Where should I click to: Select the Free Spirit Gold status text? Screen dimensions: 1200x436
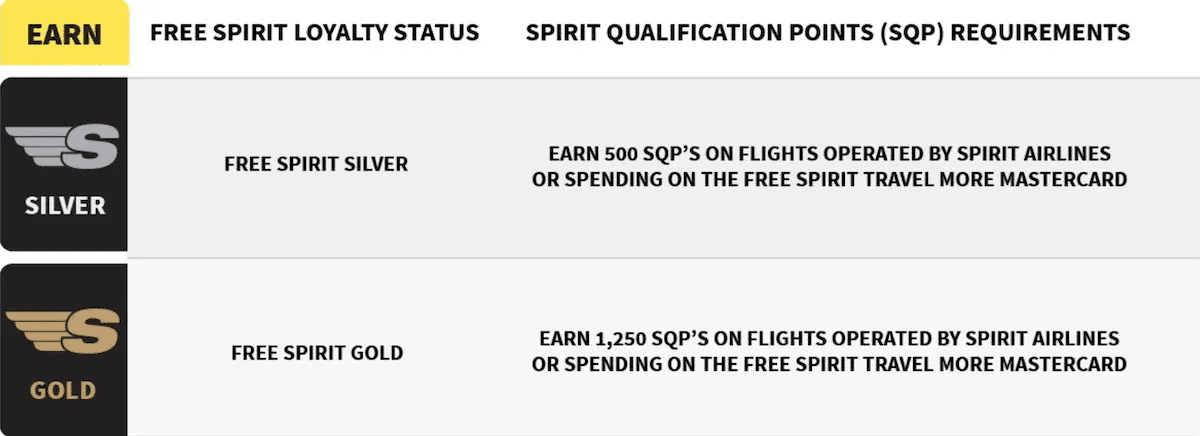pyautogui.click(x=316, y=353)
